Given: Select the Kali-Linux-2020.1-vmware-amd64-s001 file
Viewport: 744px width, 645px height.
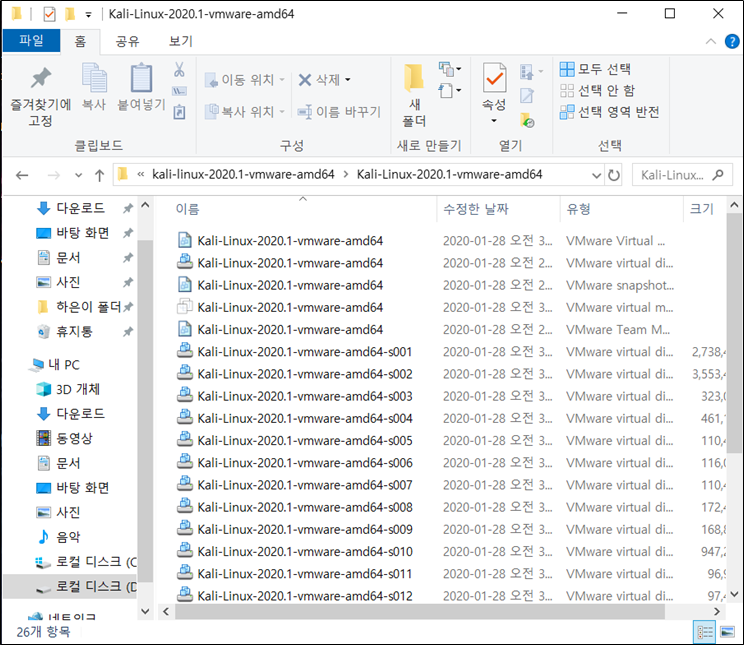Looking at the screenshot, I should pyautogui.click(x=305, y=352).
